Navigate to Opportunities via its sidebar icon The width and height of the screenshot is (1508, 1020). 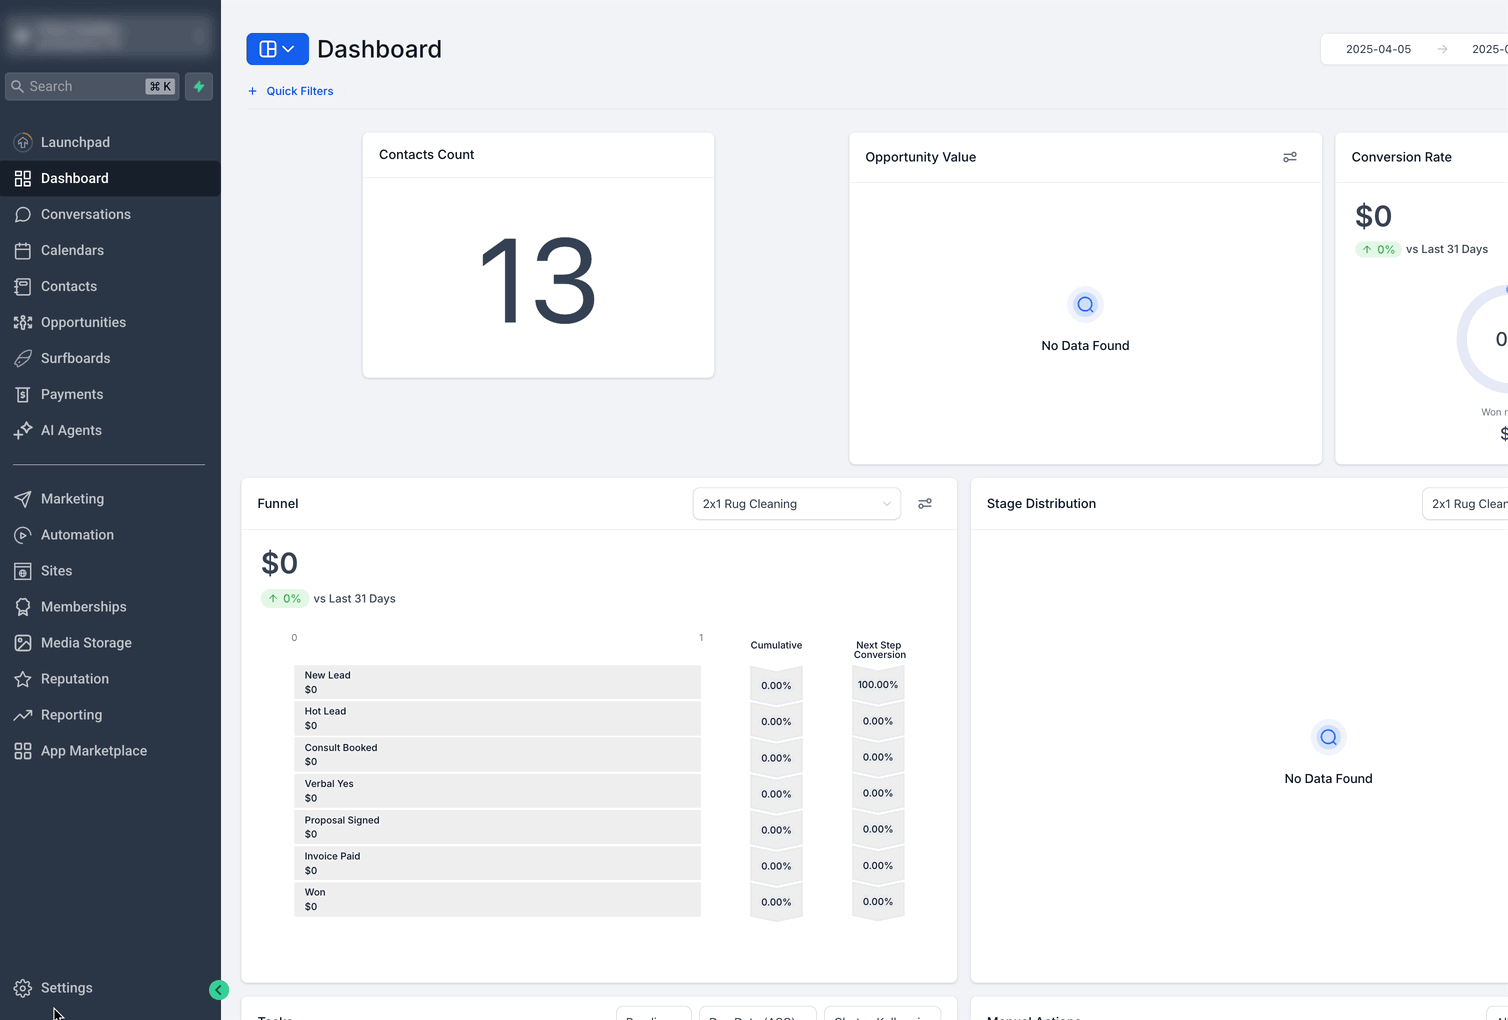tap(23, 322)
